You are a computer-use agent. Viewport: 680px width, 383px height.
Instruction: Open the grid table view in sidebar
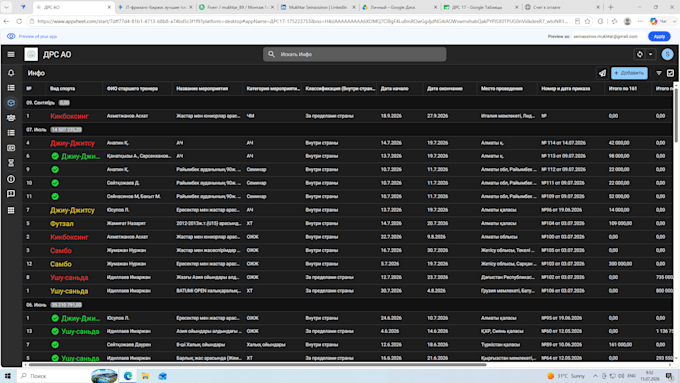click(11, 210)
